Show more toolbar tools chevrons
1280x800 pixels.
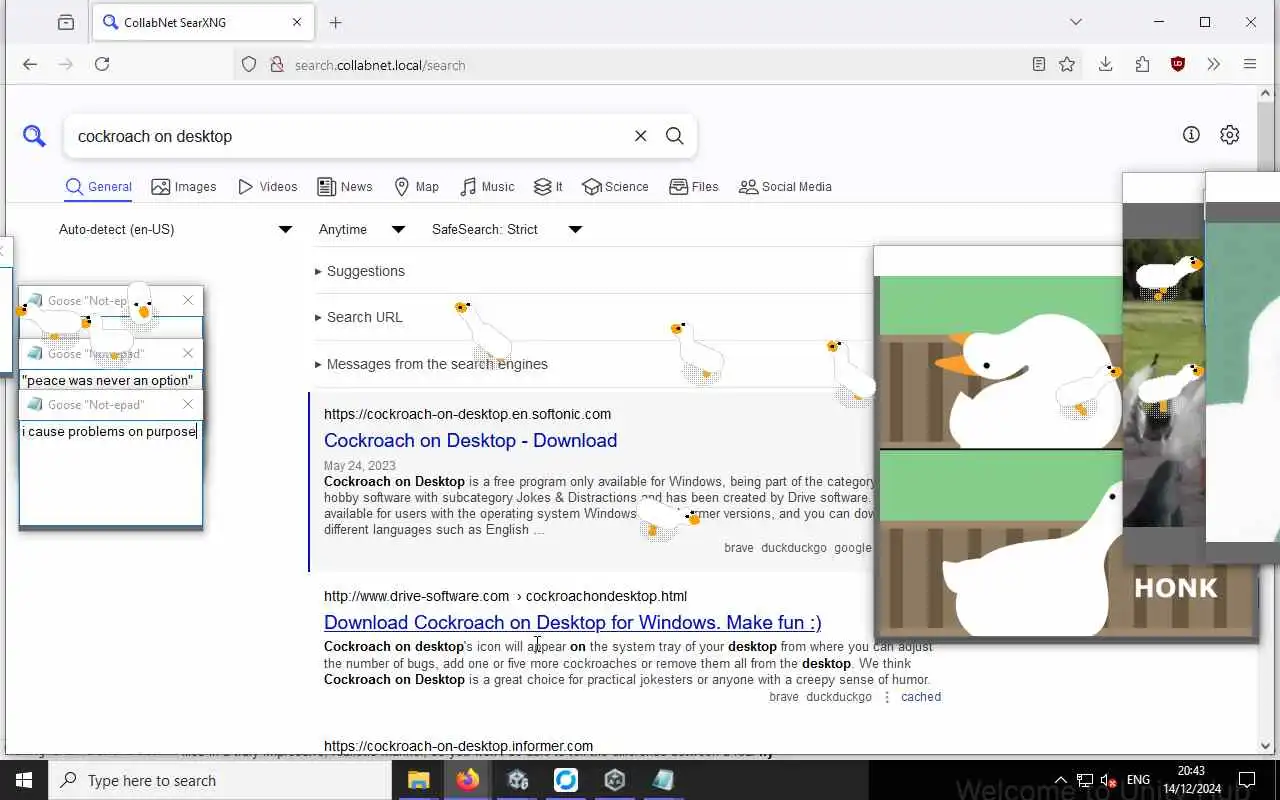1214,64
